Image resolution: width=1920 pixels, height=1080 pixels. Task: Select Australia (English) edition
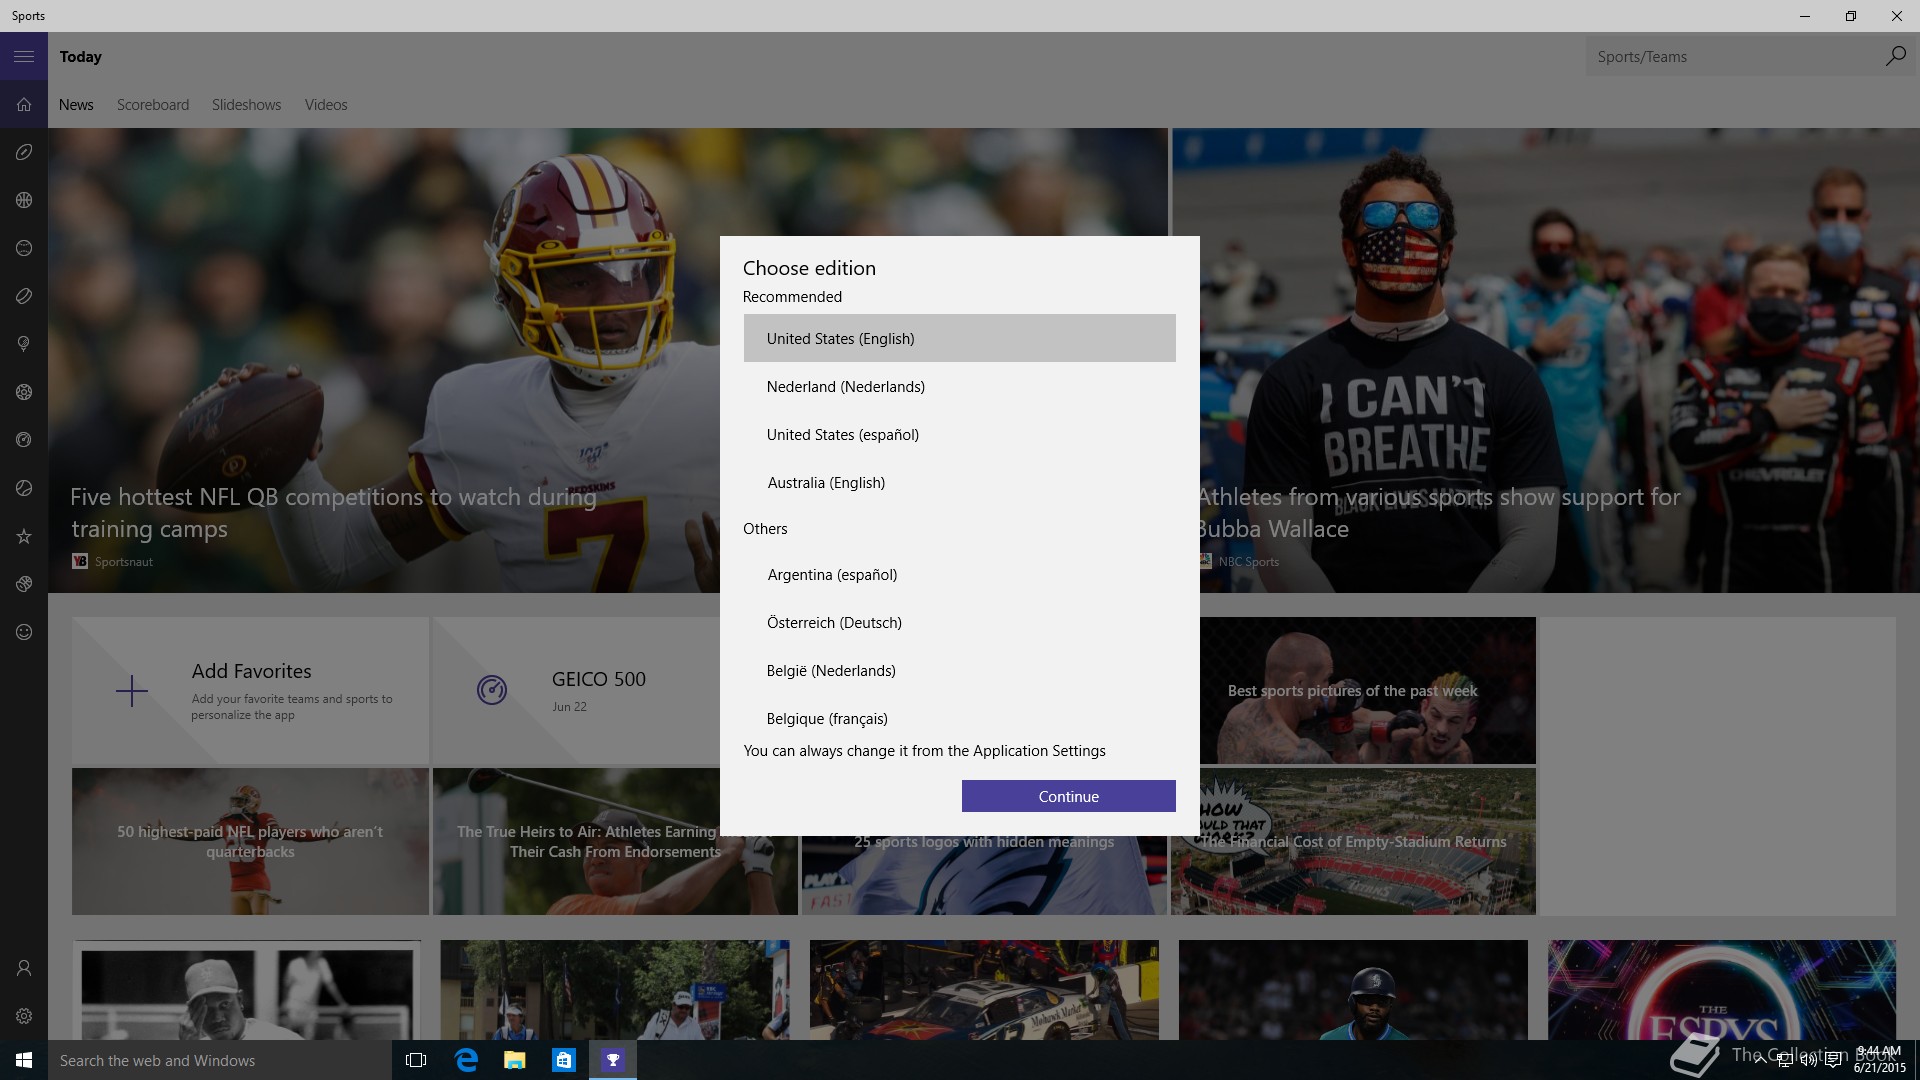click(x=959, y=482)
